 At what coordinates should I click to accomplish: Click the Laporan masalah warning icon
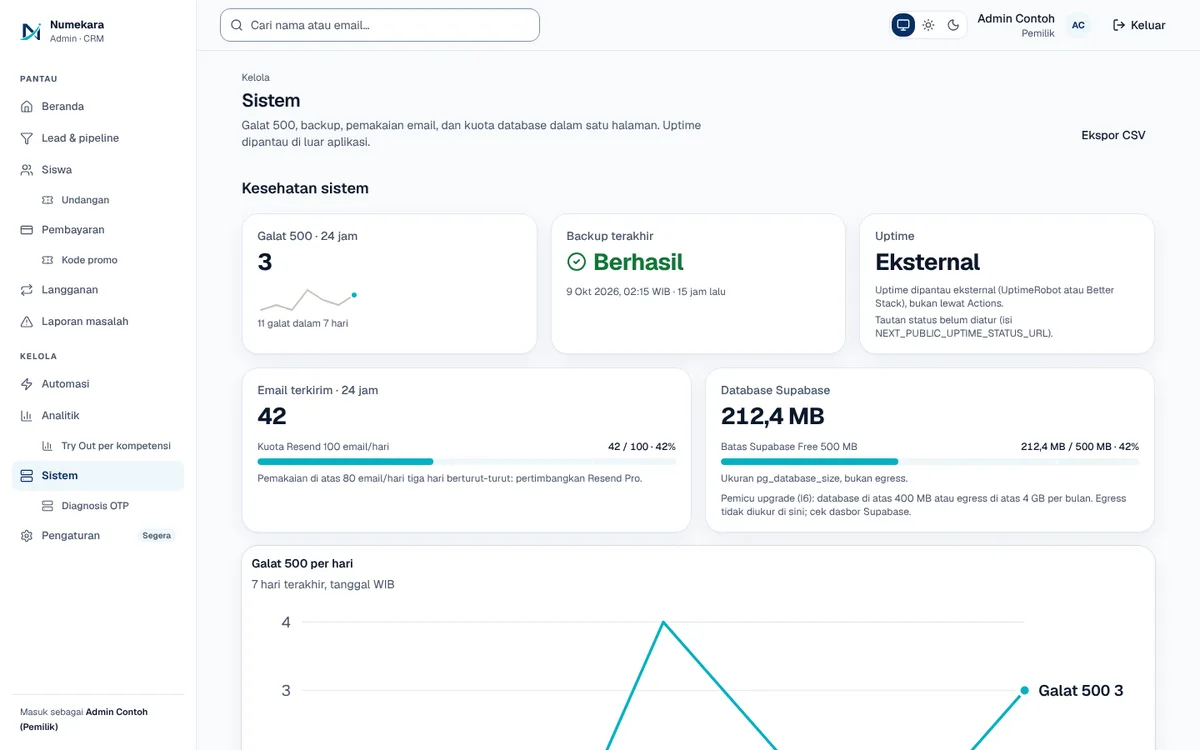27,322
